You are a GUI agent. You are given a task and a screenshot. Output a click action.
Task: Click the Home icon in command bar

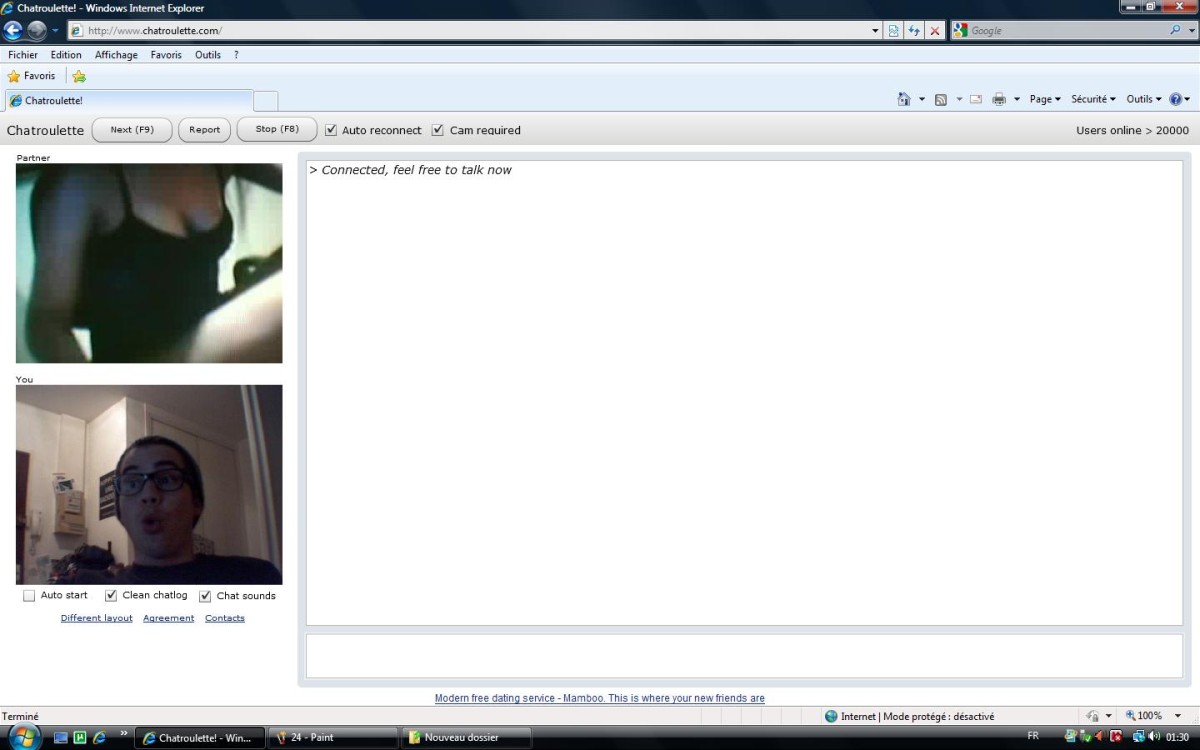[904, 99]
